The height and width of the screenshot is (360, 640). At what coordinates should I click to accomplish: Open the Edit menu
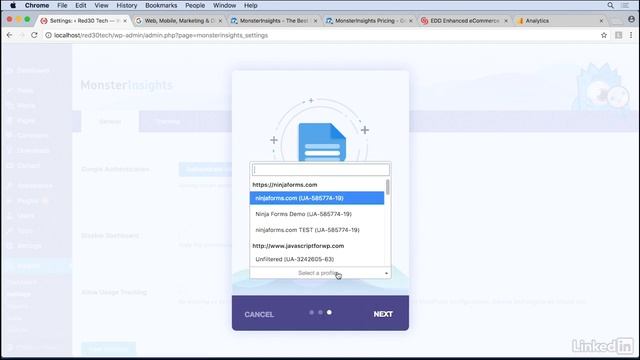click(x=80, y=5)
